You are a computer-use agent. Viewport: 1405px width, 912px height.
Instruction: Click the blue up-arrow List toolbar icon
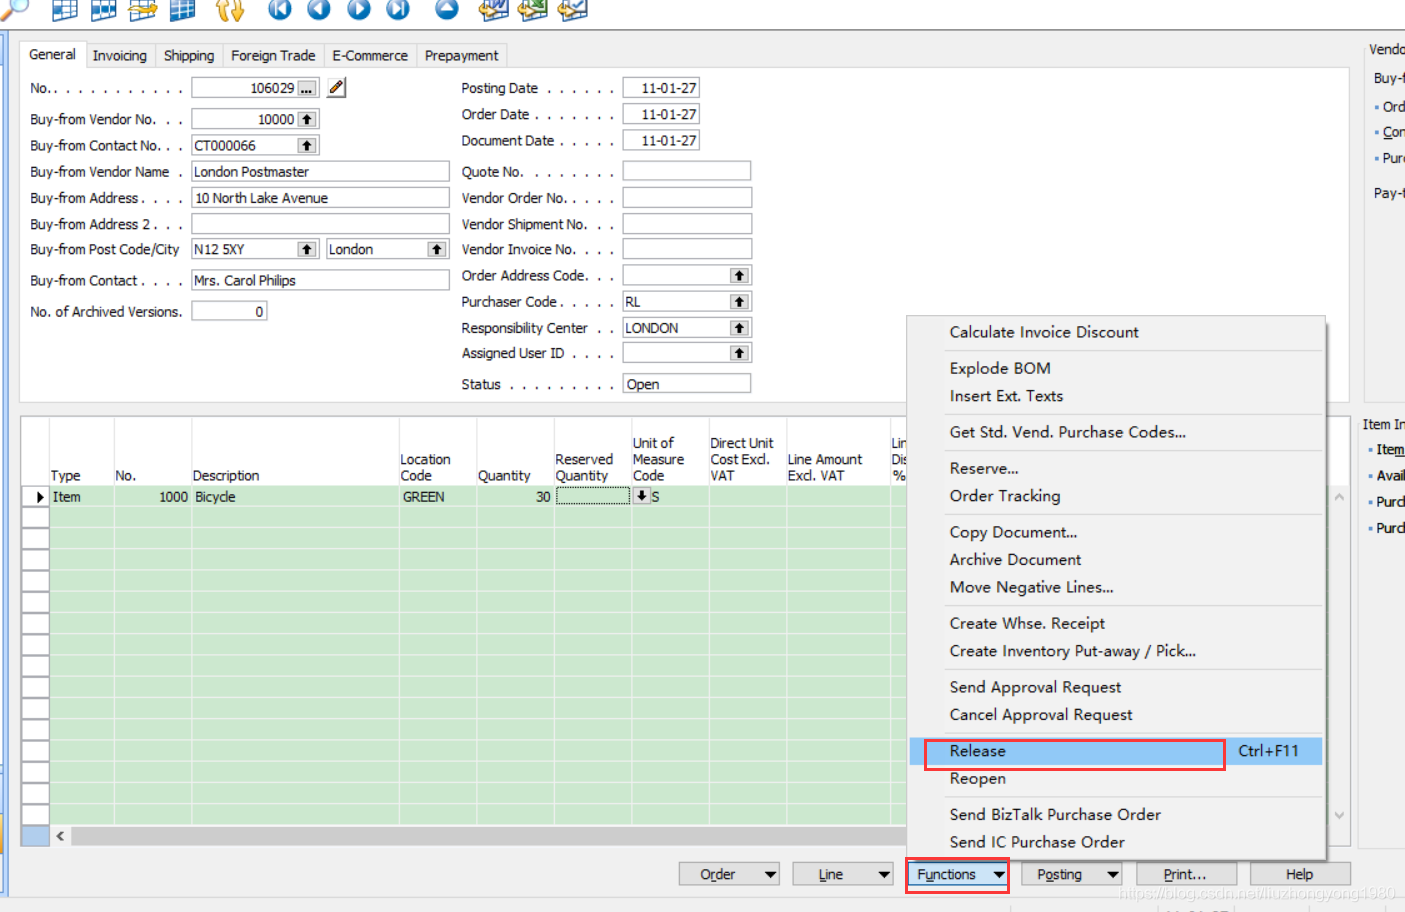click(x=447, y=9)
